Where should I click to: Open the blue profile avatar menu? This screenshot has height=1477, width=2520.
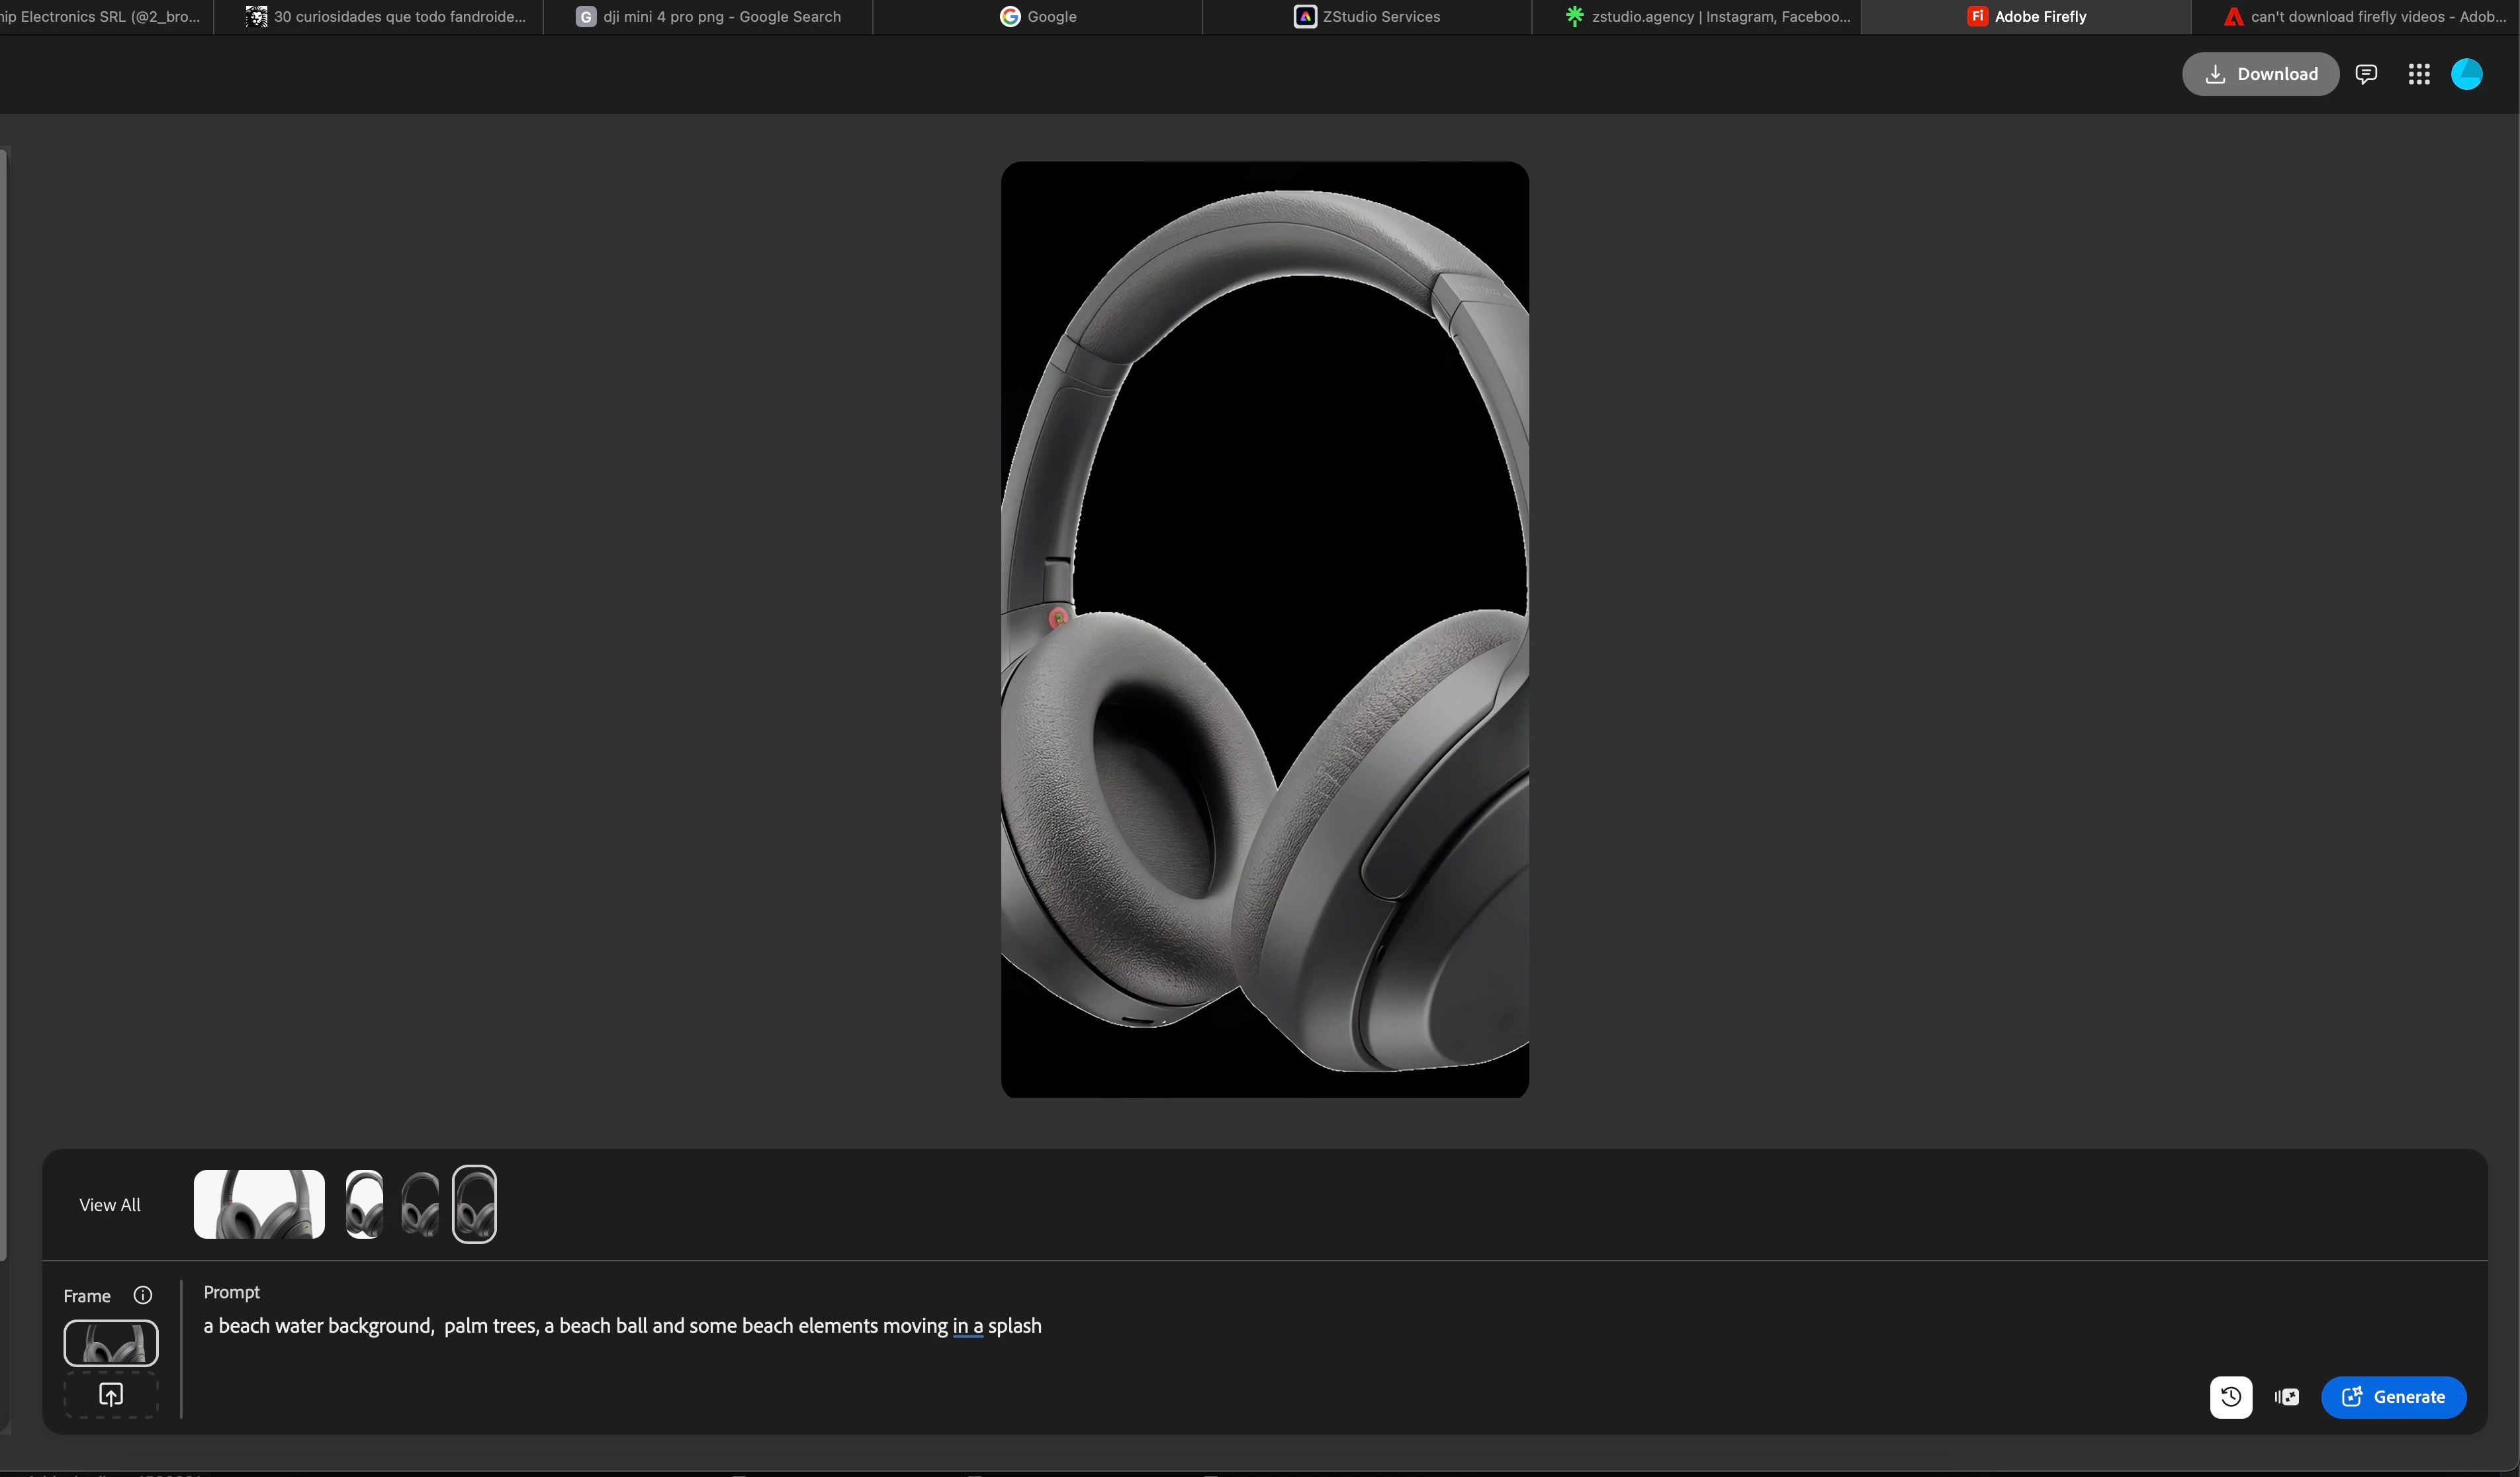(x=2466, y=74)
